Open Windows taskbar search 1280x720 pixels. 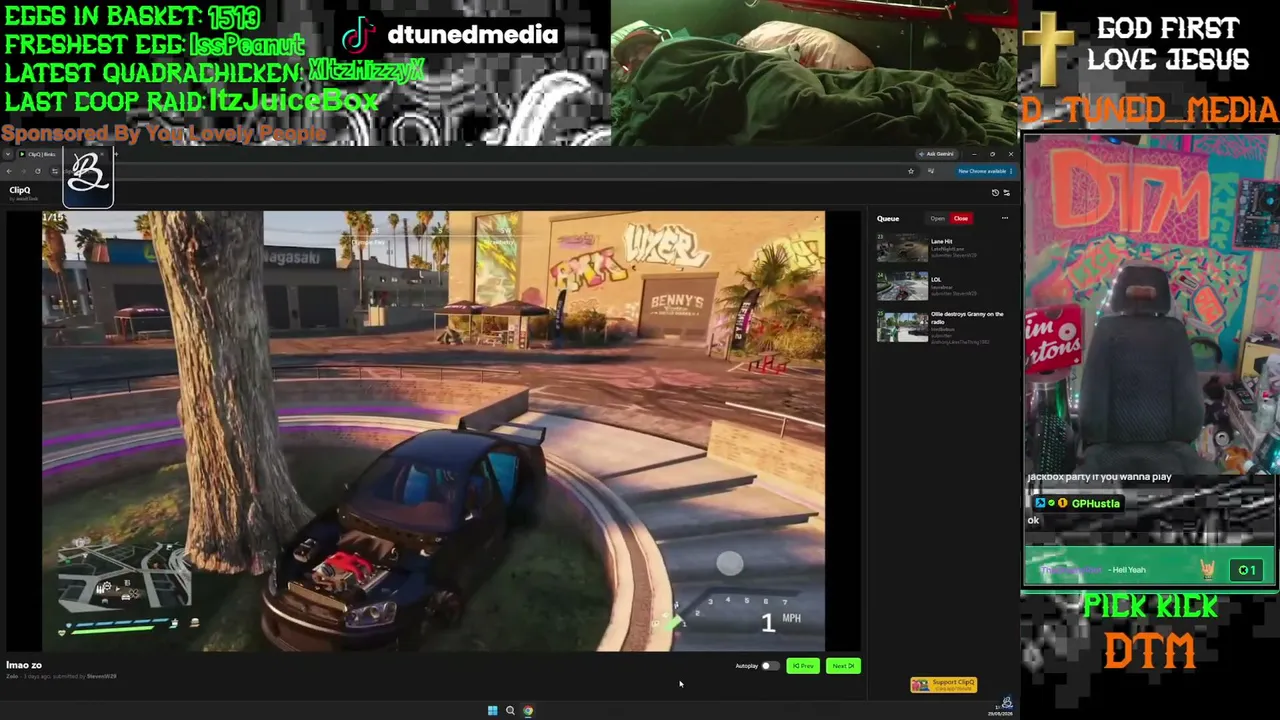coord(510,711)
